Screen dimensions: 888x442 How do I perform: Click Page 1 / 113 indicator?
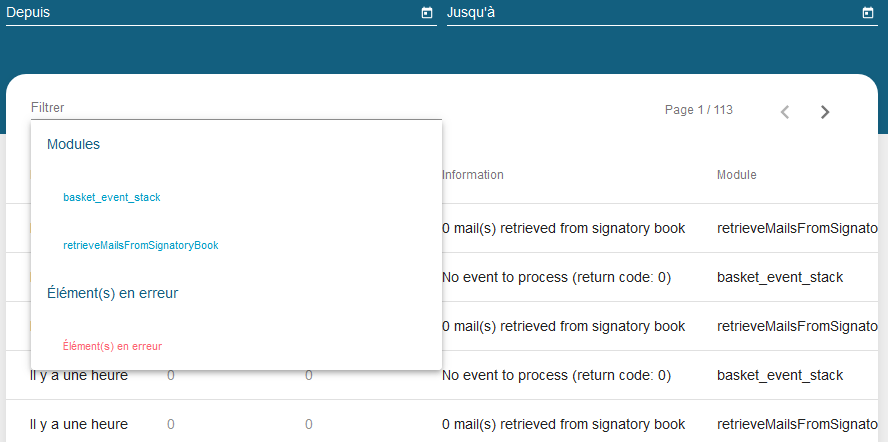click(x=699, y=110)
